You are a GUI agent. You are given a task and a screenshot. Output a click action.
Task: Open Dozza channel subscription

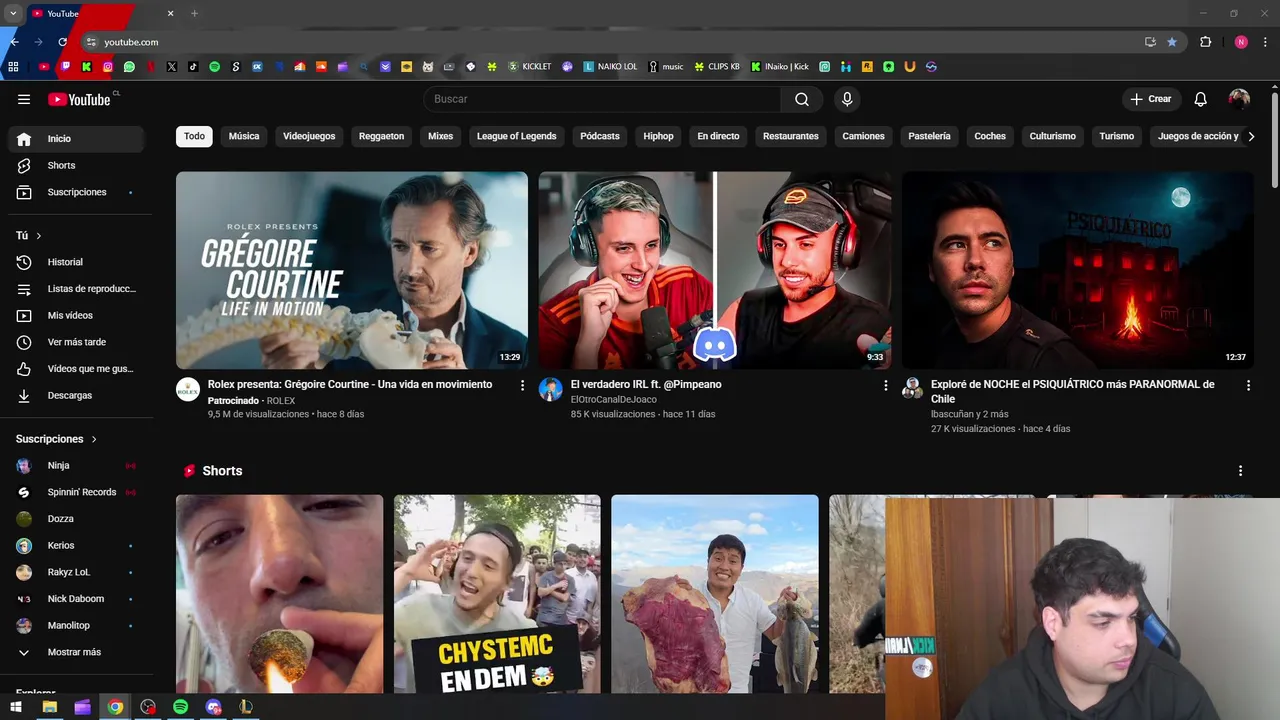point(76,519)
